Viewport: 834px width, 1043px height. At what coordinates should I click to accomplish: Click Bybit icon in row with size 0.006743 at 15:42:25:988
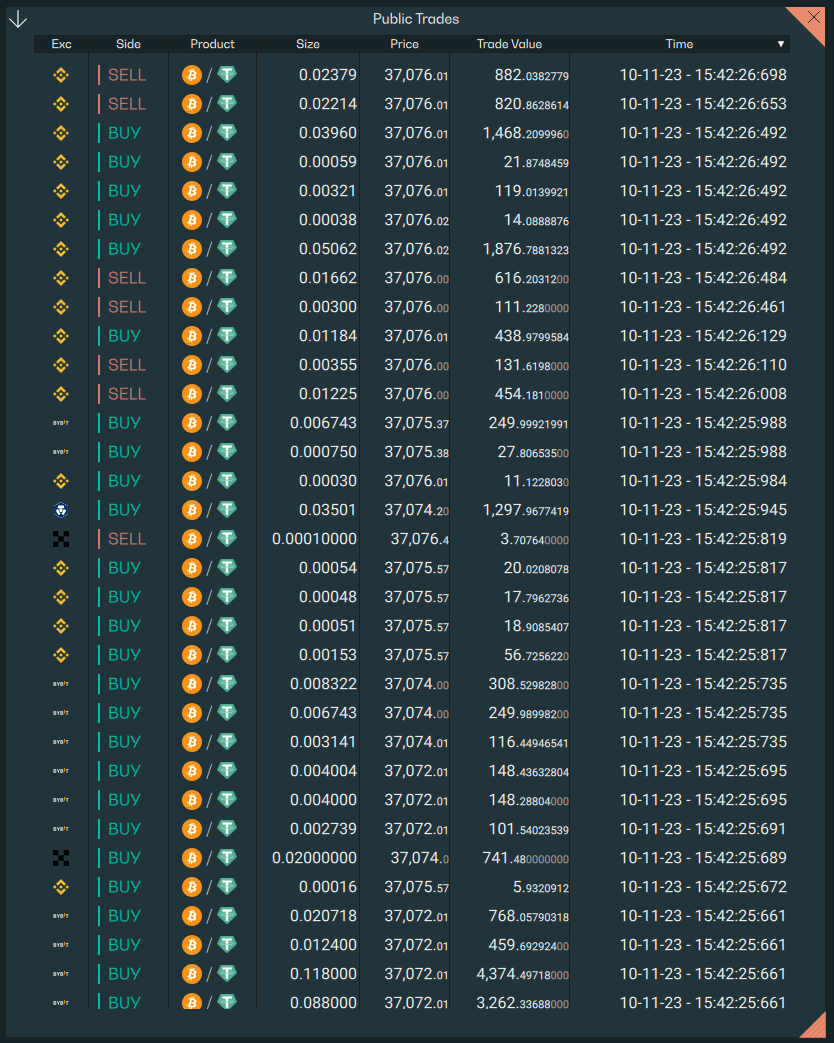61,423
